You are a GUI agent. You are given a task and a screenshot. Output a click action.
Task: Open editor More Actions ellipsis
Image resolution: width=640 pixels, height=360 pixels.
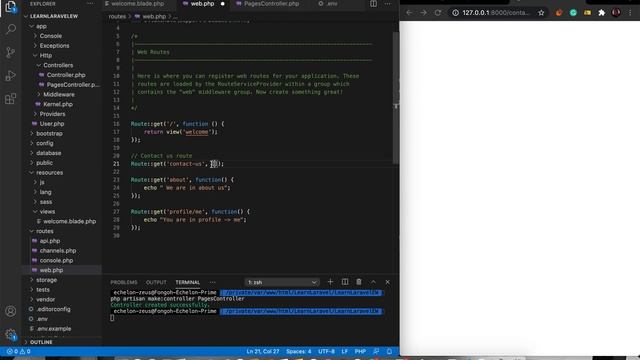point(387,4)
